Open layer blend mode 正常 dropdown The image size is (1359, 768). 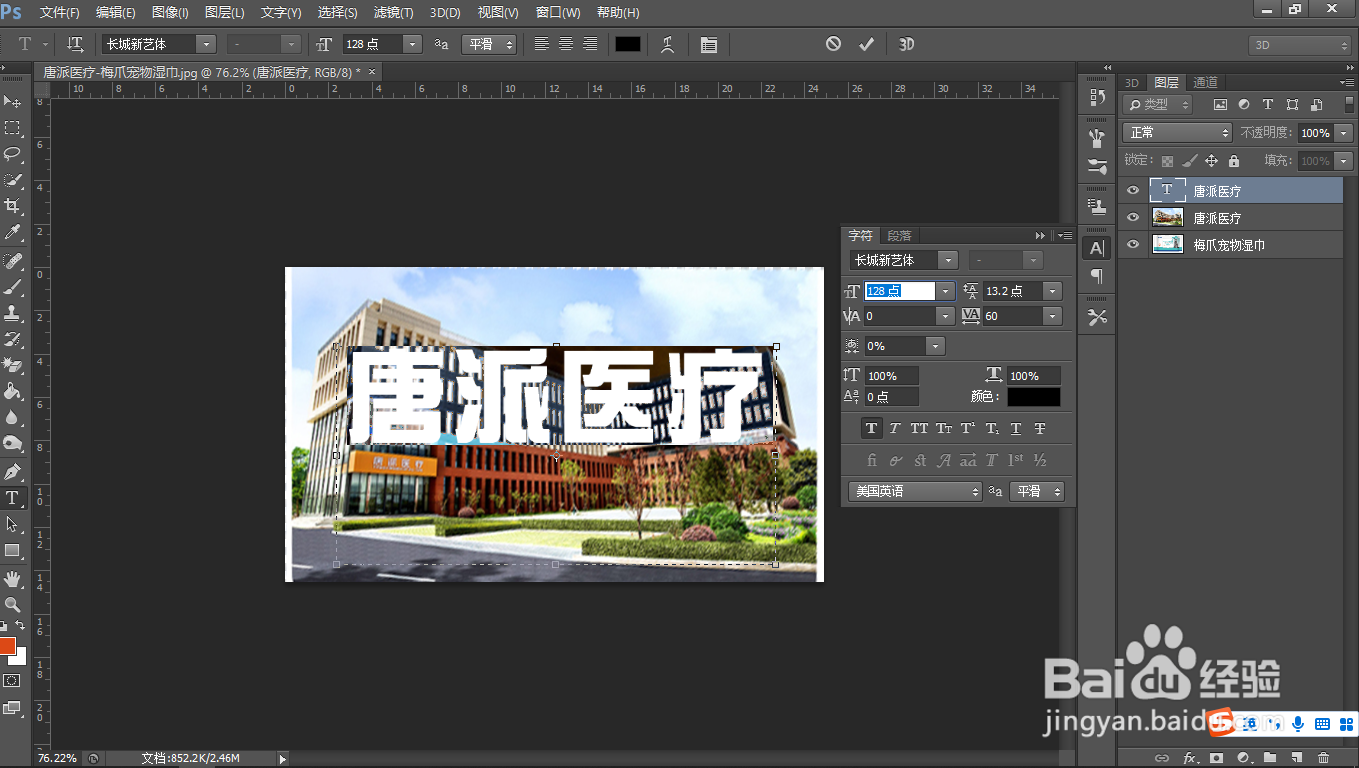point(1177,133)
